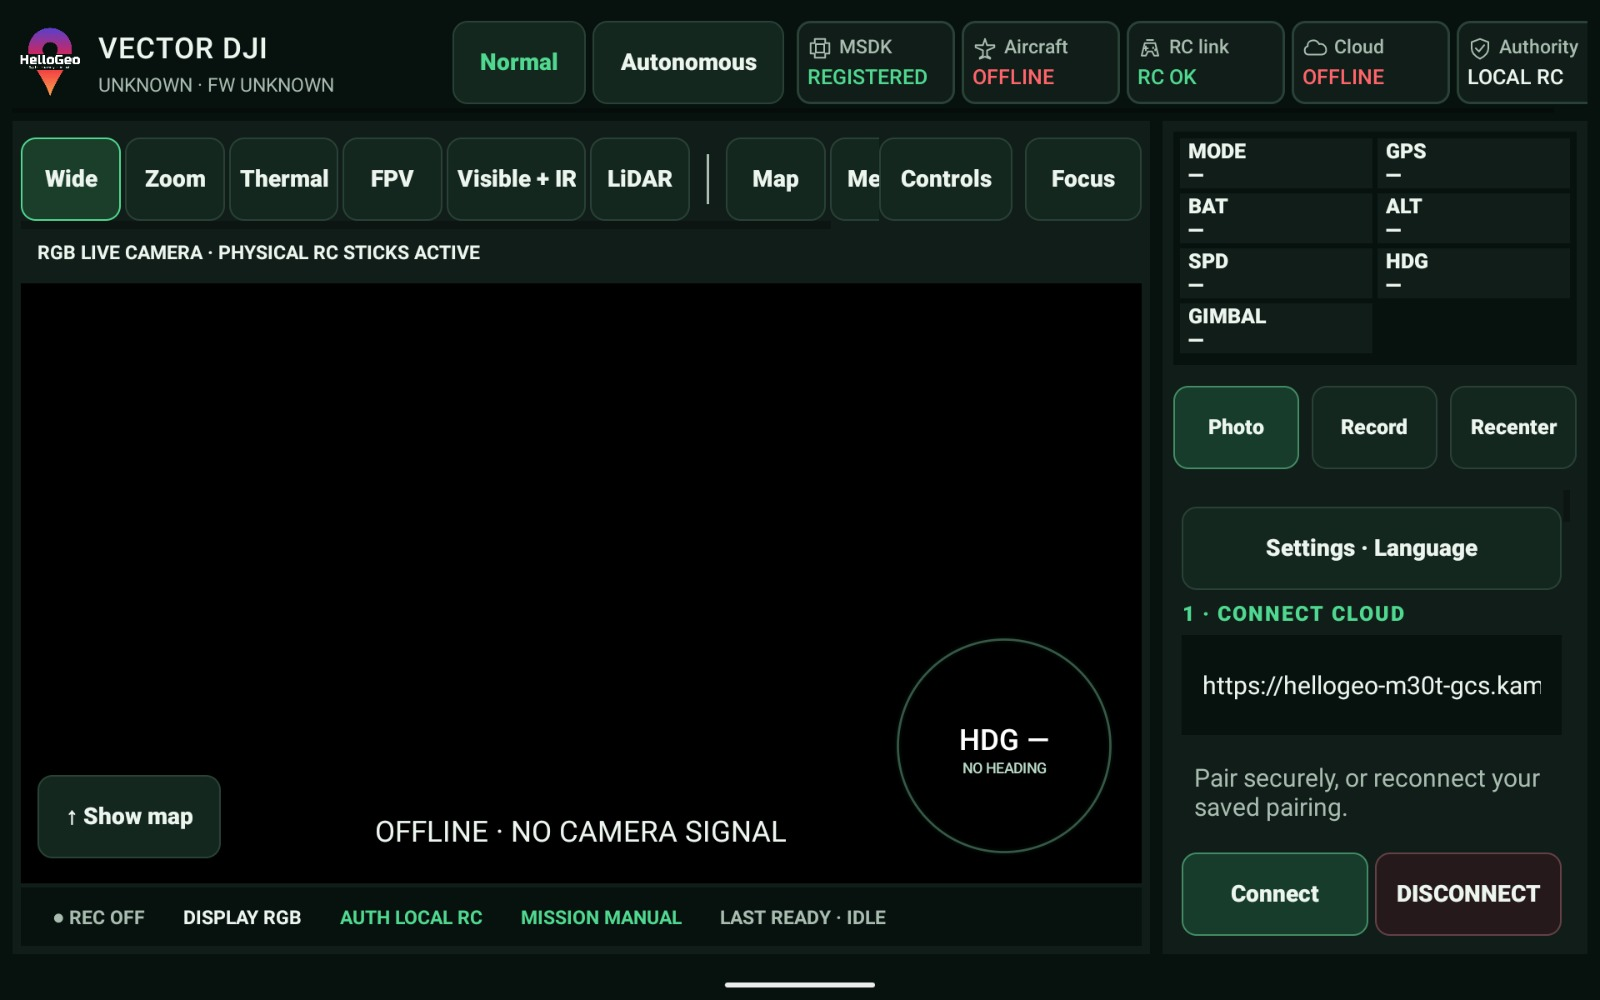Click OFFLINE · NO CAMERA SIGNAL message
The height and width of the screenshot is (1000, 1600).
click(x=581, y=832)
